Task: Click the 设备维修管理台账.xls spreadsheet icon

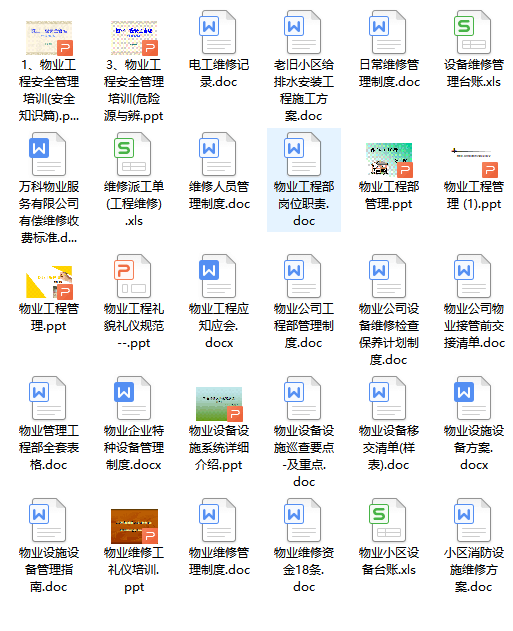Action: tap(473, 33)
